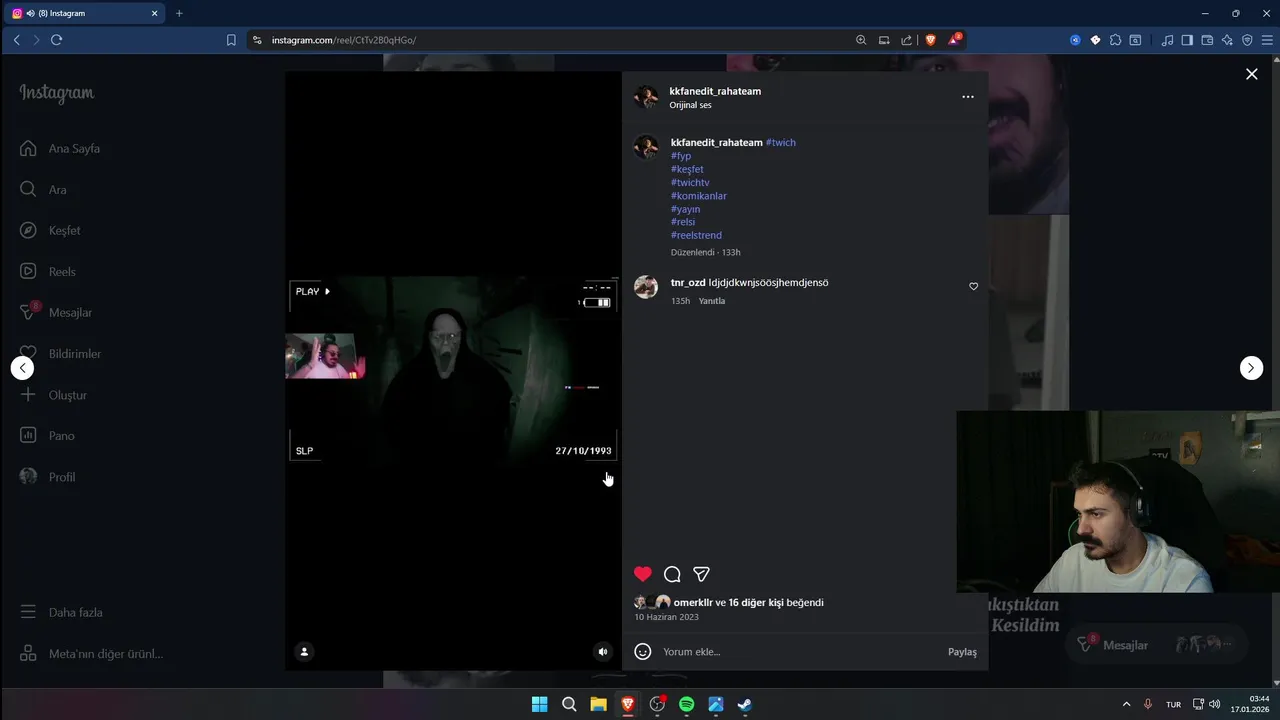The height and width of the screenshot is (720, 1280).
Task: Go to the previous post with left arrow
Action: 22,368
